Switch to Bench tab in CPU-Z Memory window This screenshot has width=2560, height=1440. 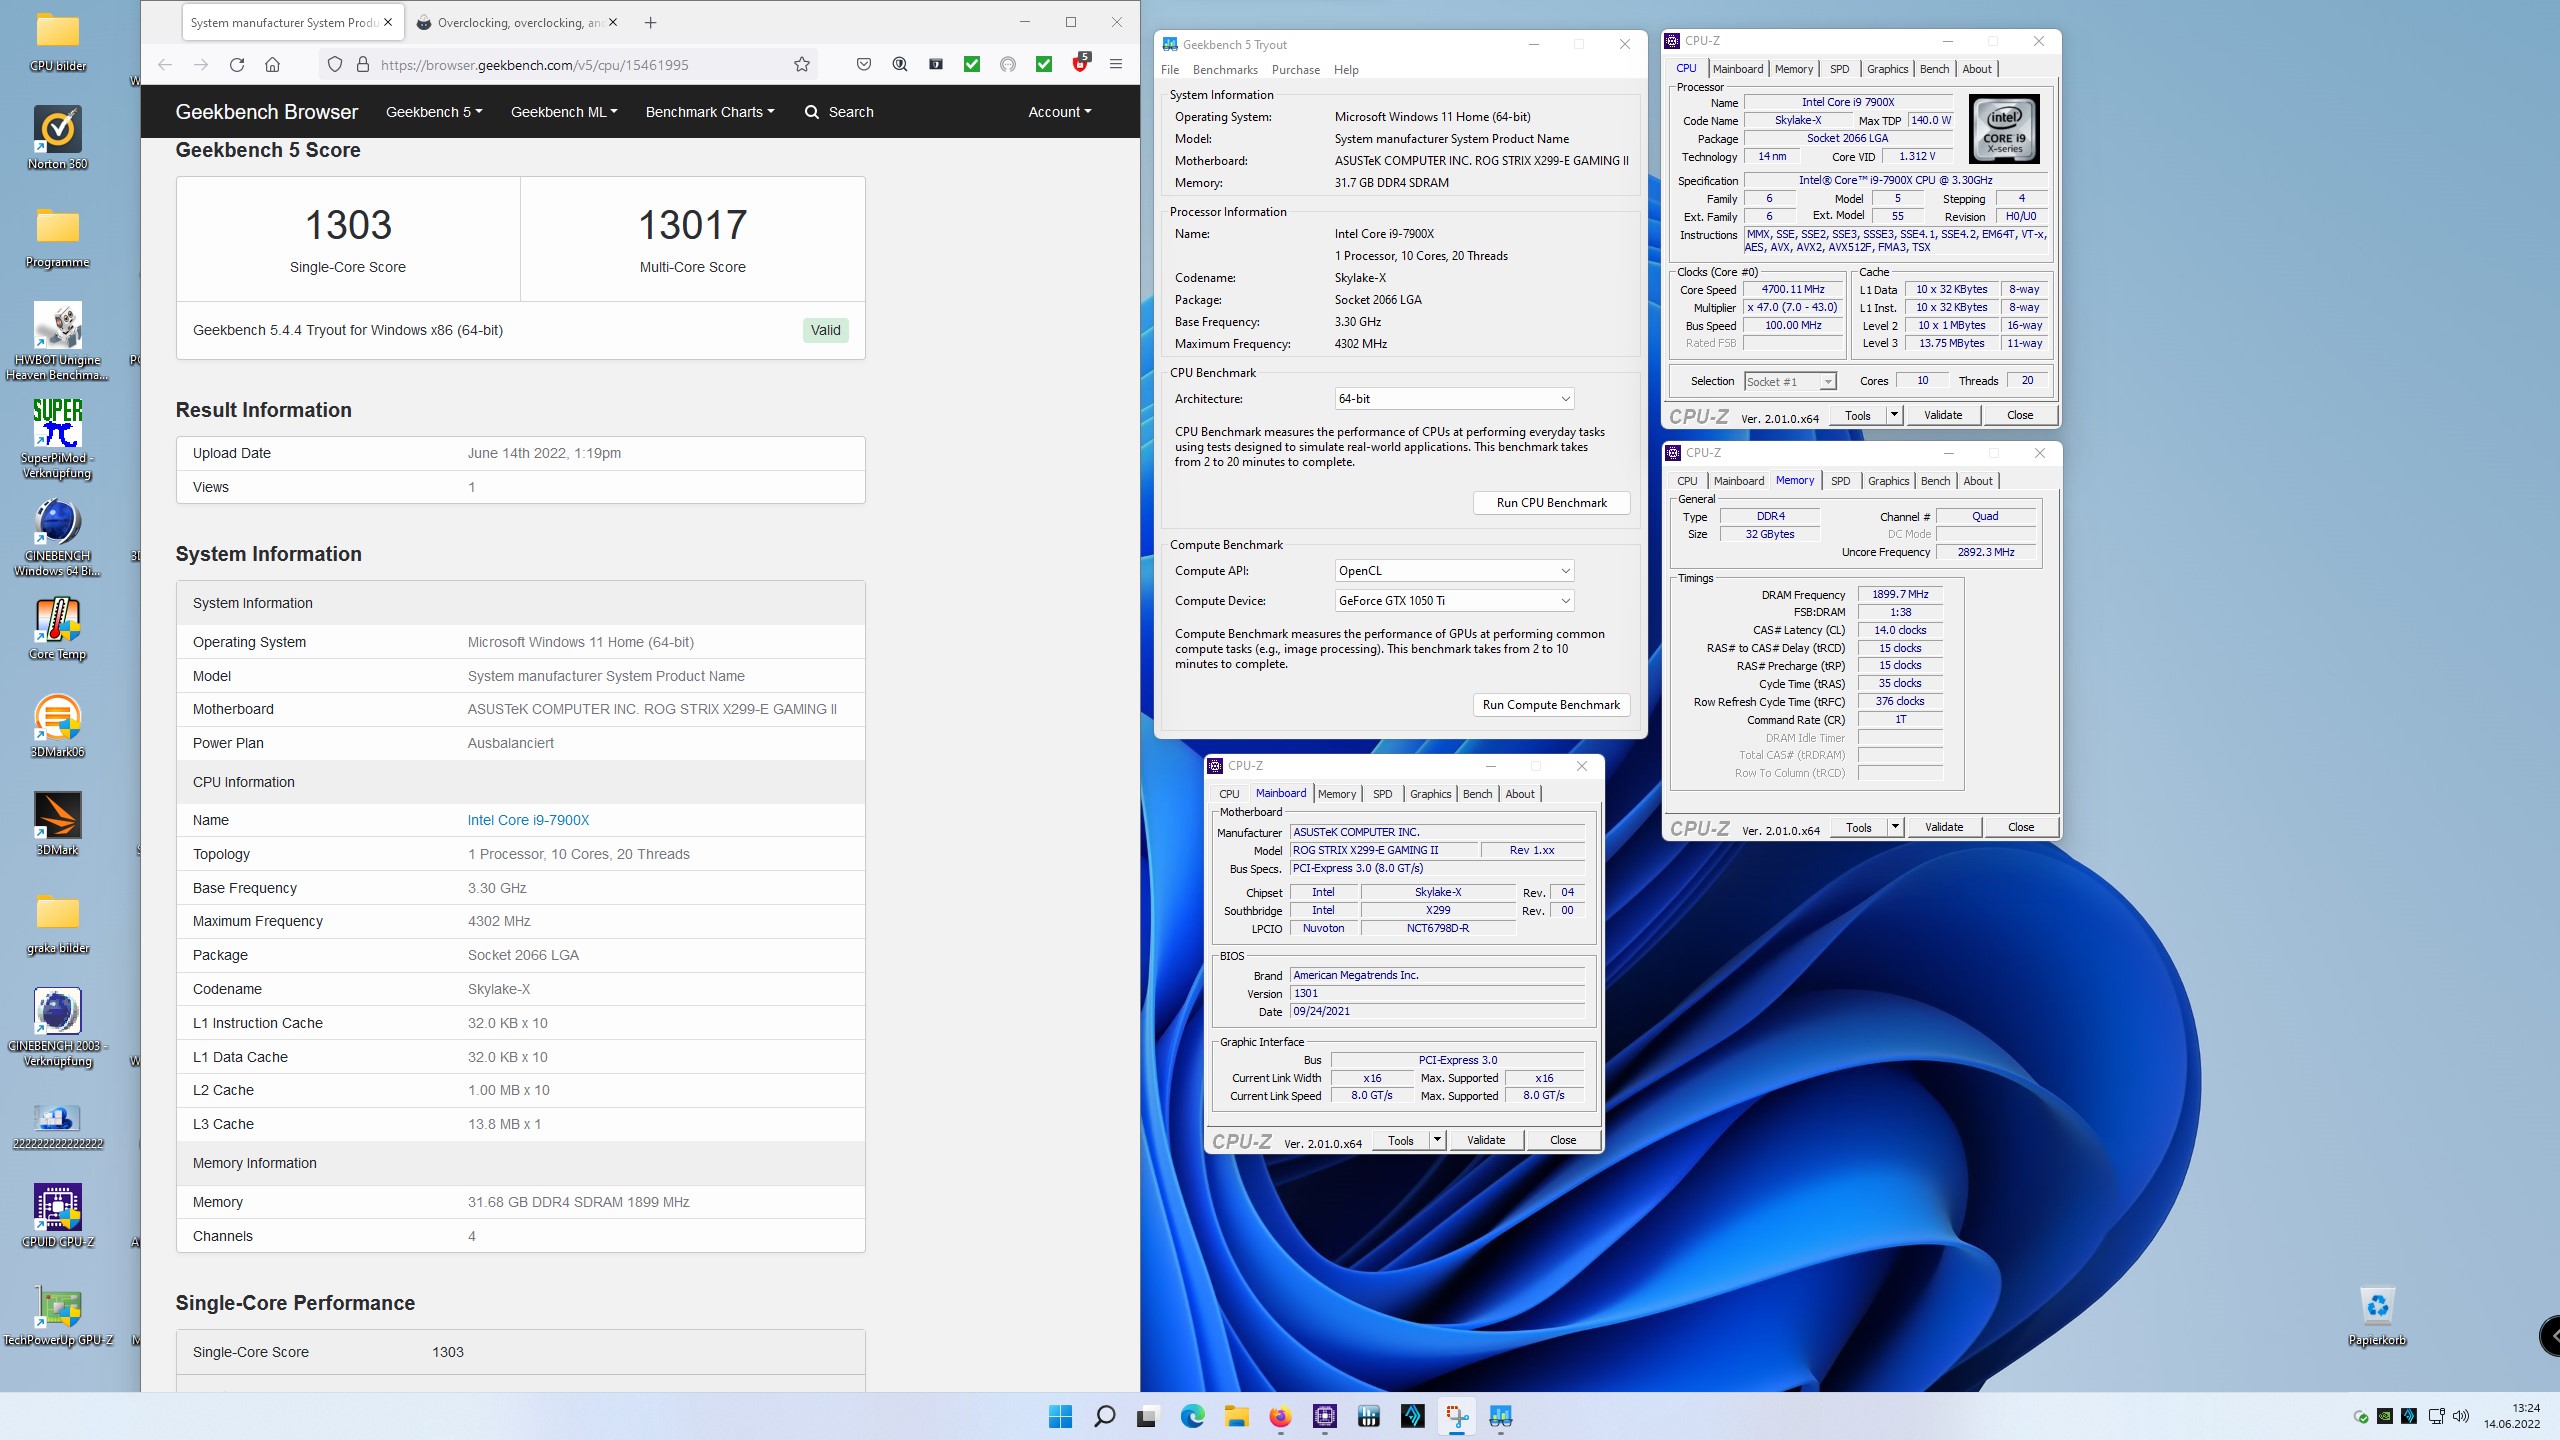[x=1935, y=481]
